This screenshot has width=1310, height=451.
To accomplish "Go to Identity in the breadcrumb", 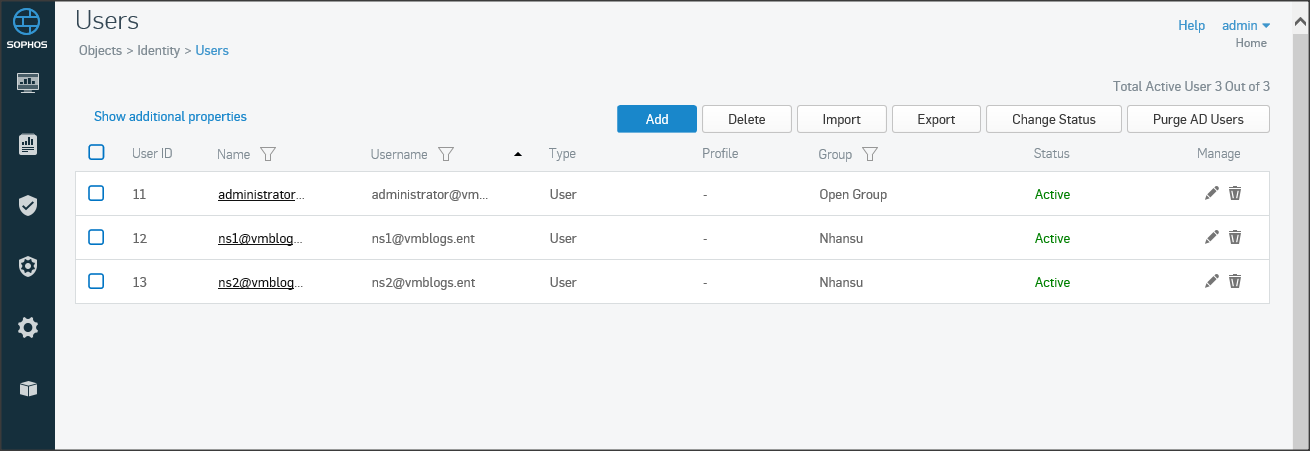I will pyautogui.click(x=159, y=50).
